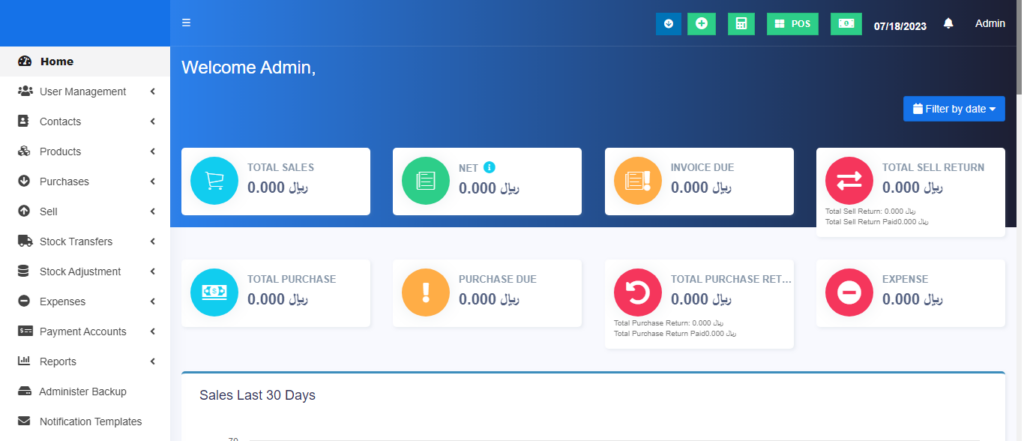Click the Total Sales cart icon
This screenshot has height=441, width=1024.
point(214,181)
